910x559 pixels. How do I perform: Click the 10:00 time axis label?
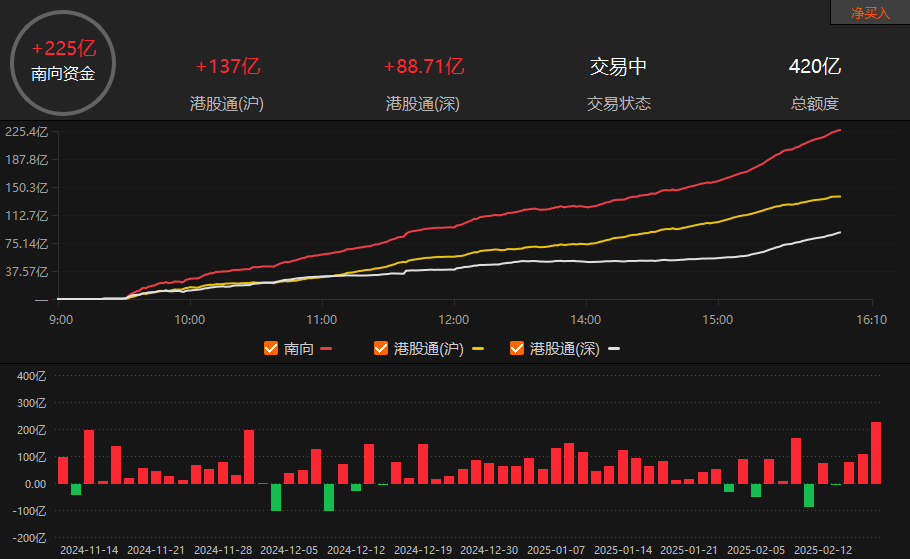click(190, 320)
